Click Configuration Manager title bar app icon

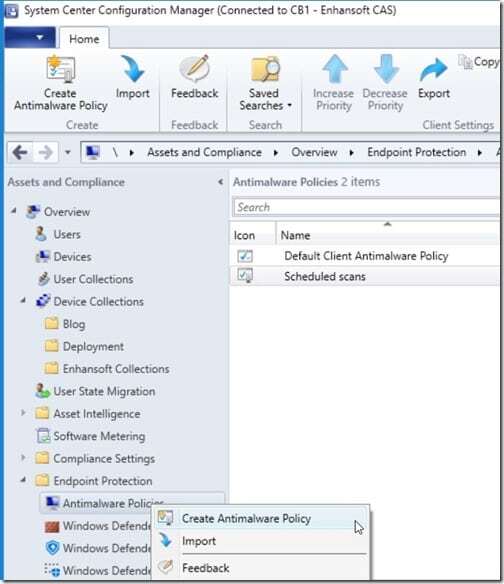point(12,10)
